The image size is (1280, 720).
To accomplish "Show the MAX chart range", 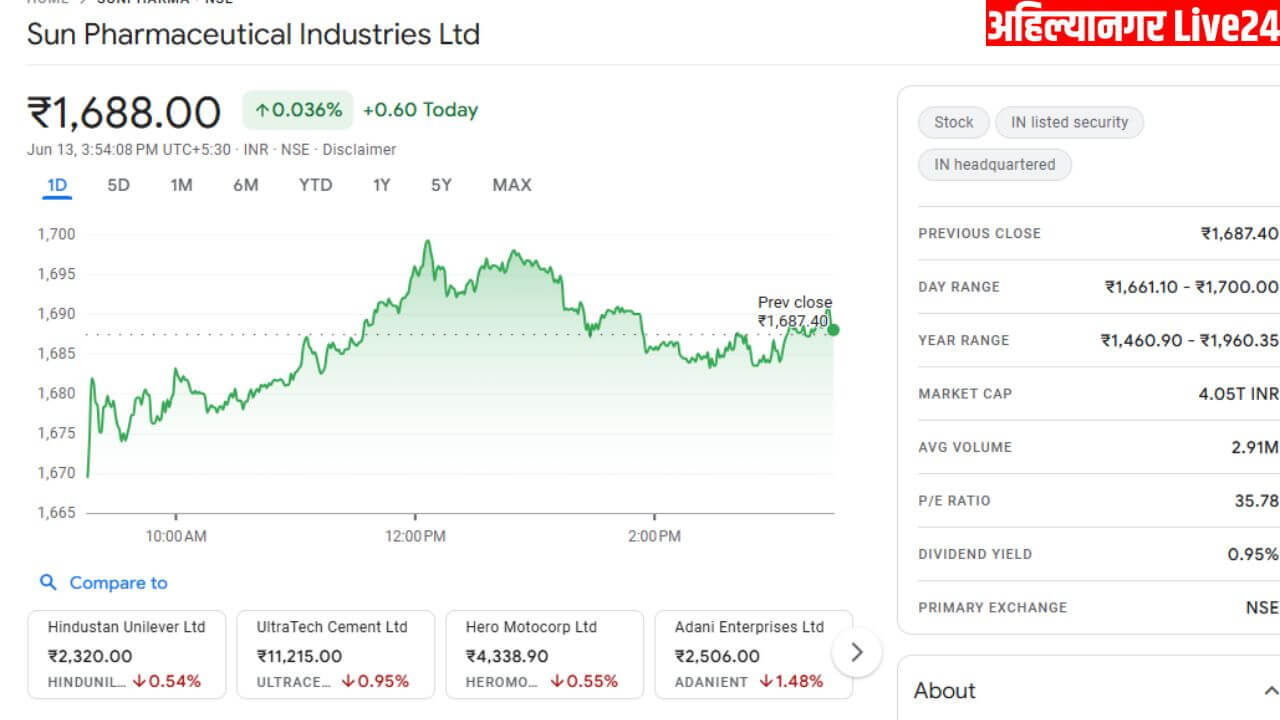I will [x=512, y=185].
